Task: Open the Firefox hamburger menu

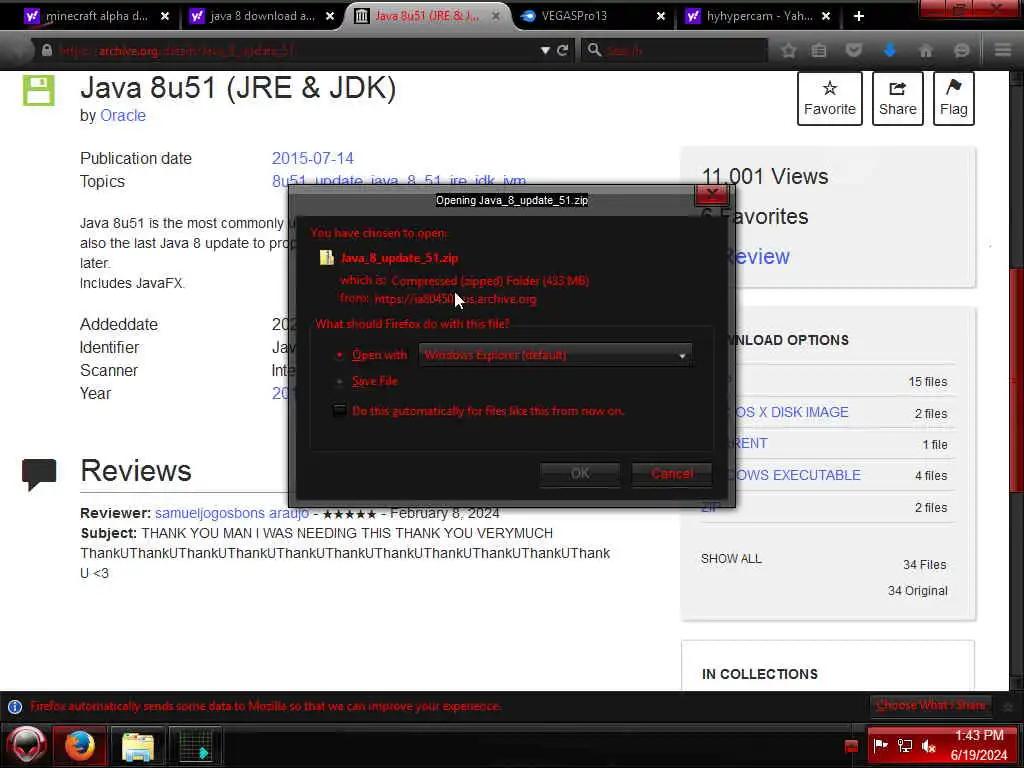Action: coord(1002,50)
